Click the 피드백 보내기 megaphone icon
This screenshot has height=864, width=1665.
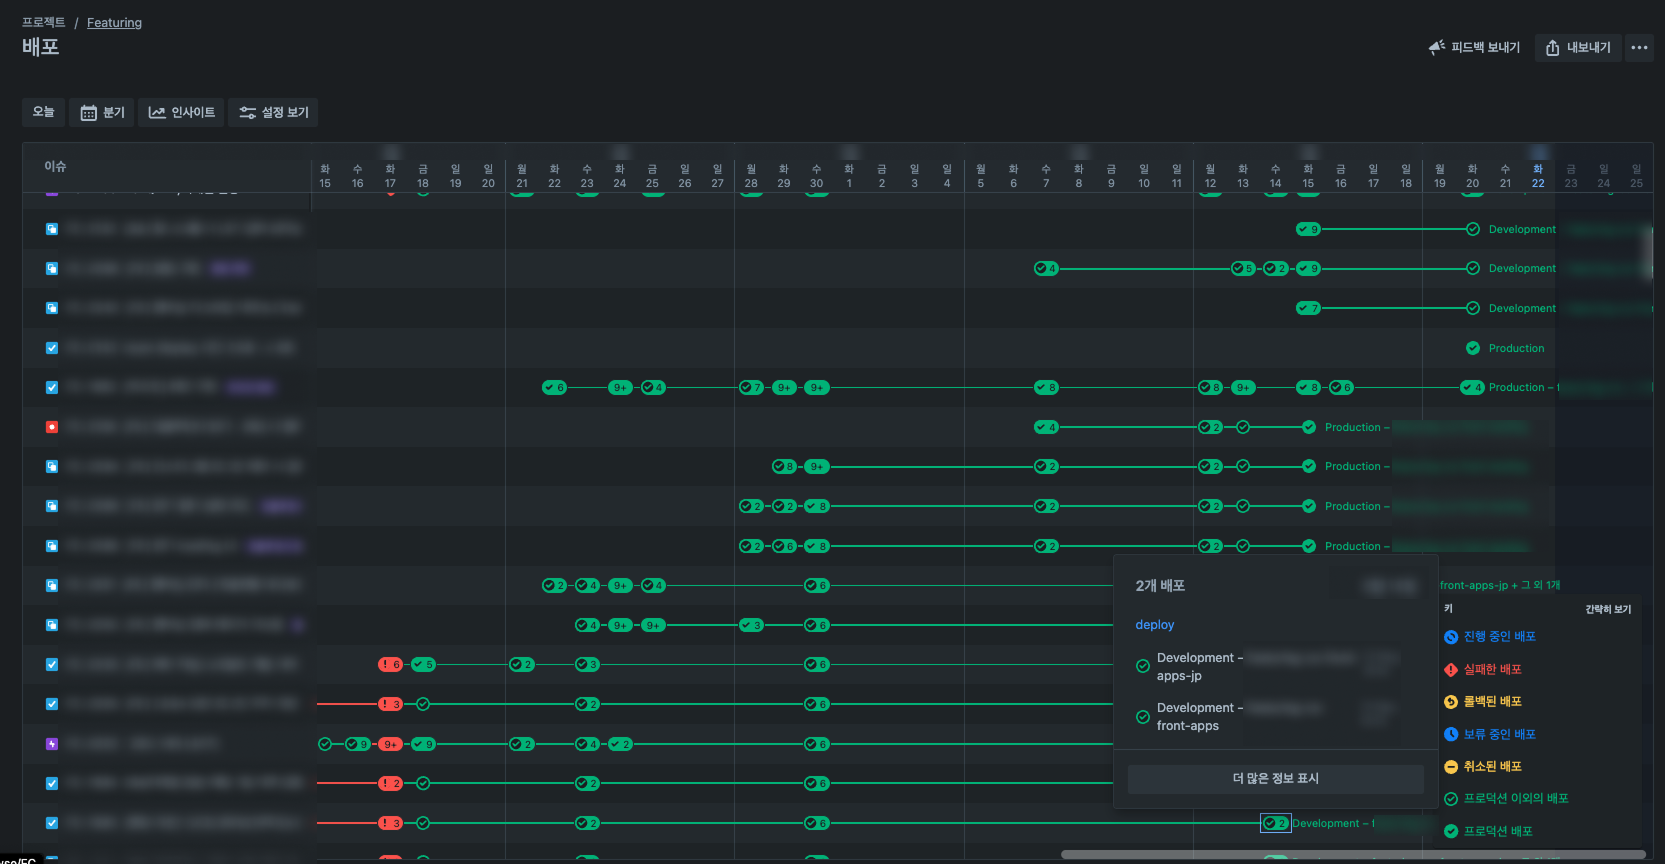click(1437, 47)
